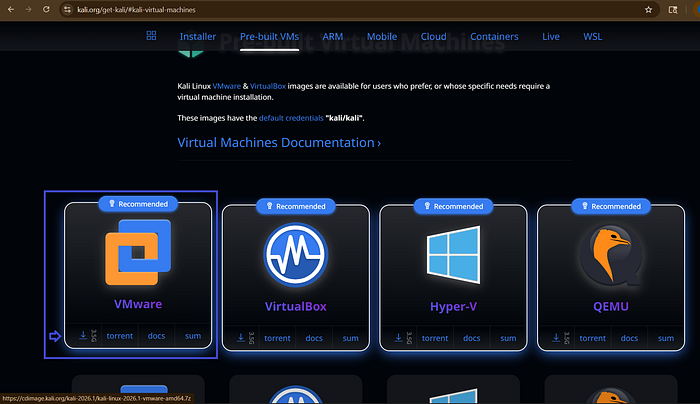Click the Recommended badge on QEMU card
Screen dimensions: 700x404
point(611,206)
